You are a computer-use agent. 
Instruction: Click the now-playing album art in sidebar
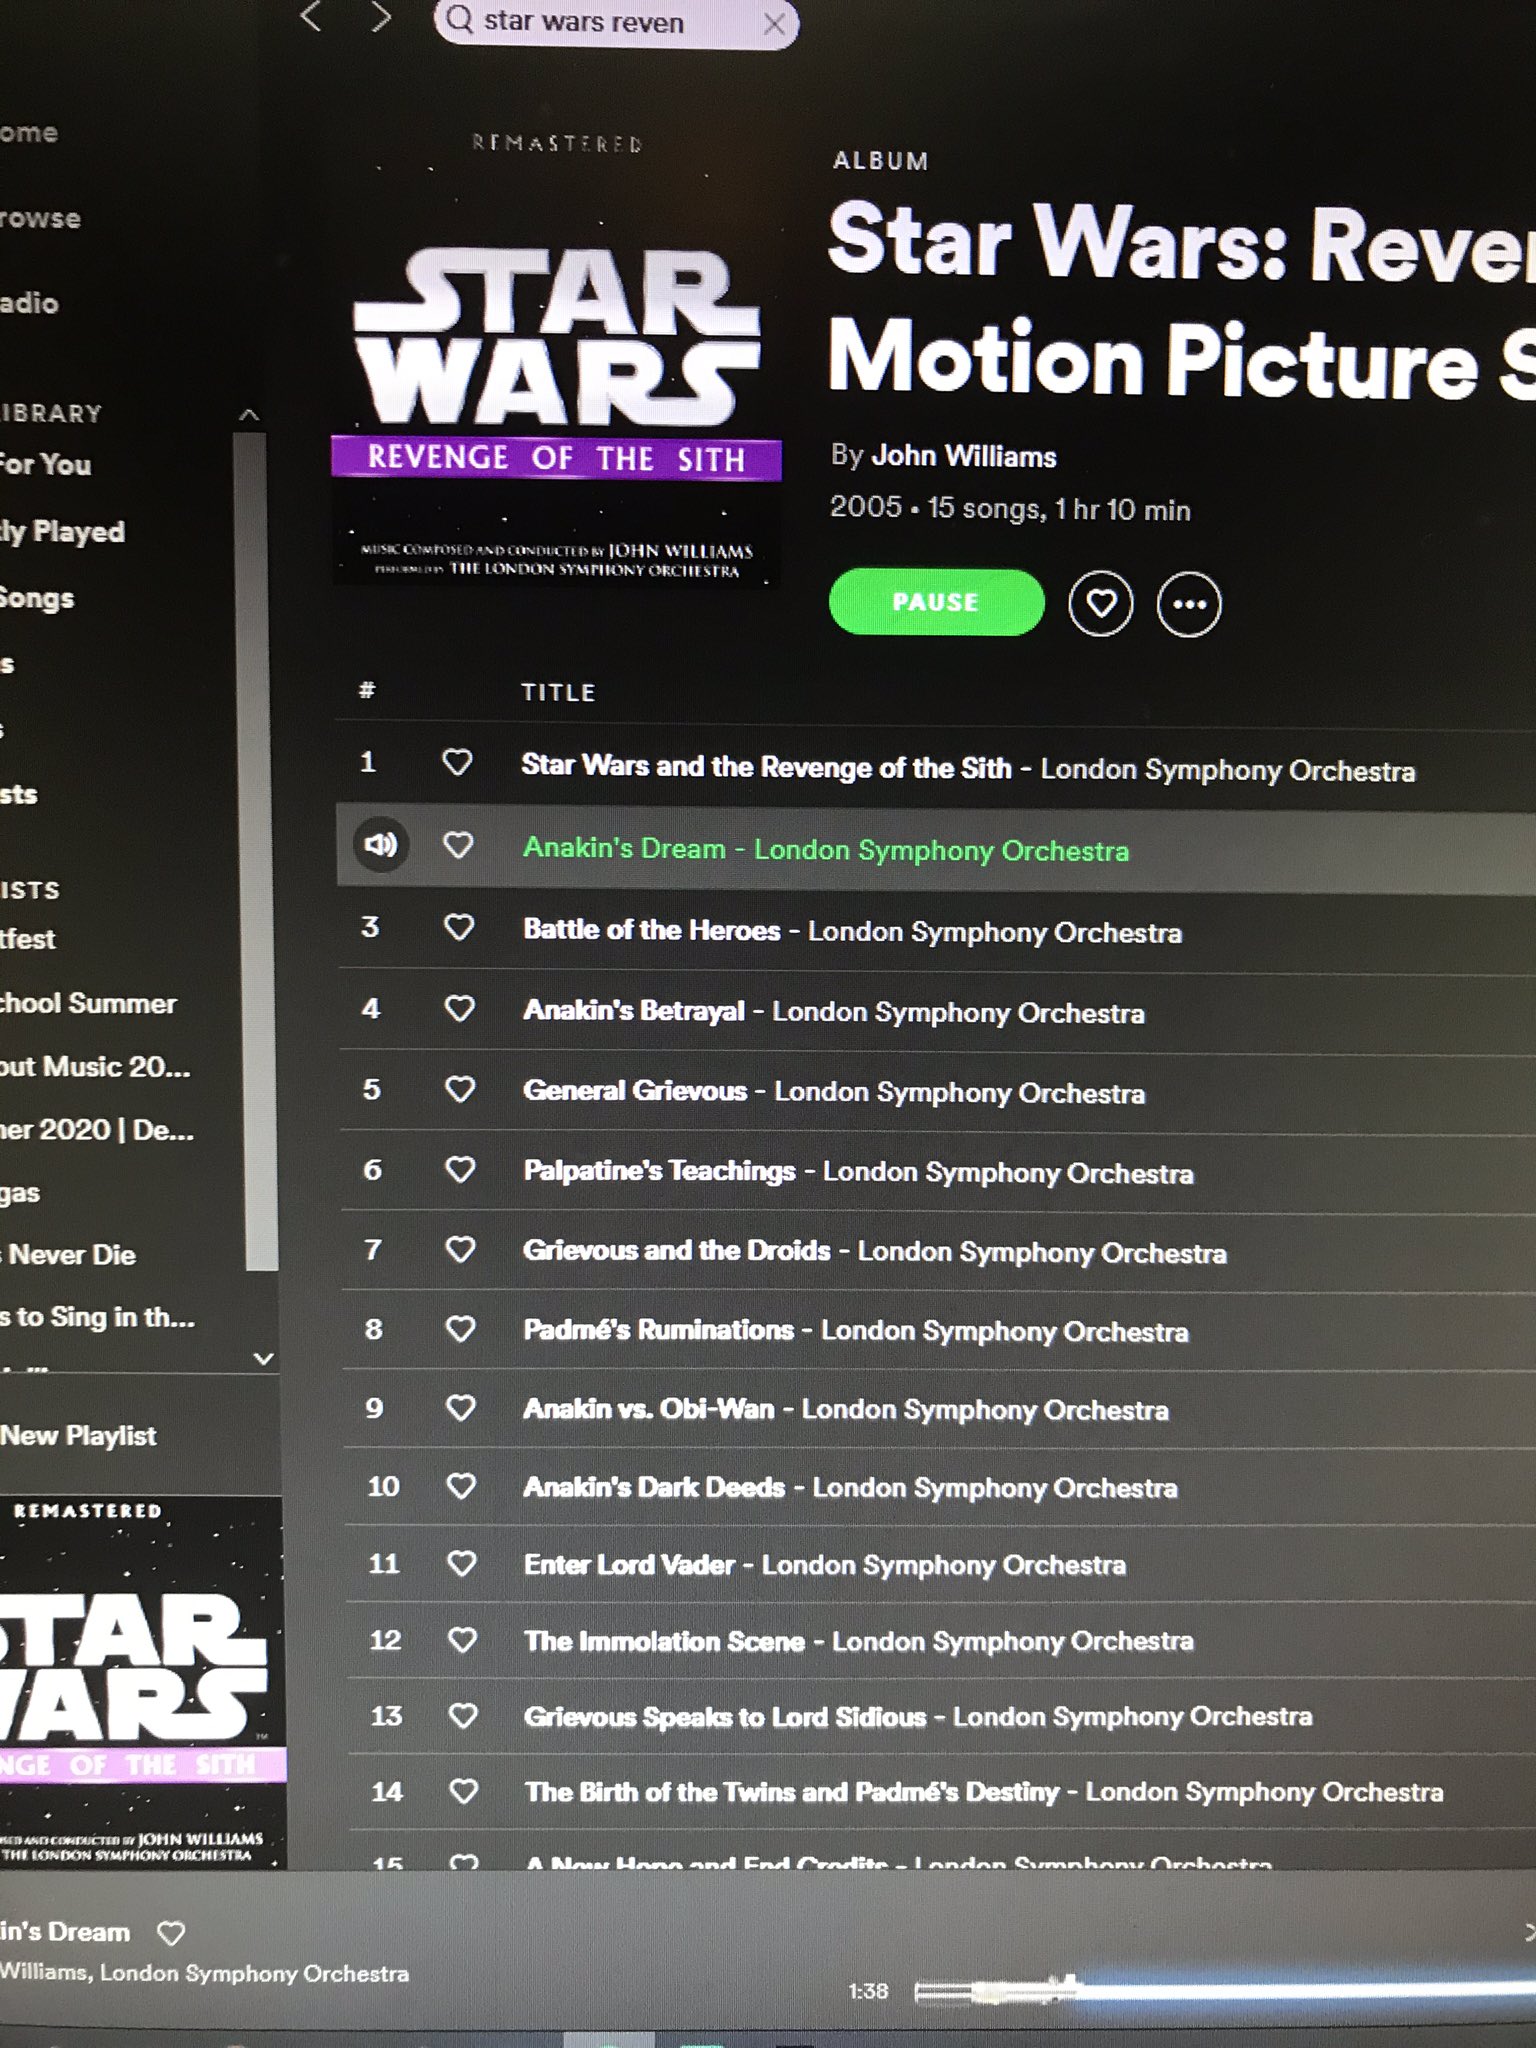[142, 1682]
